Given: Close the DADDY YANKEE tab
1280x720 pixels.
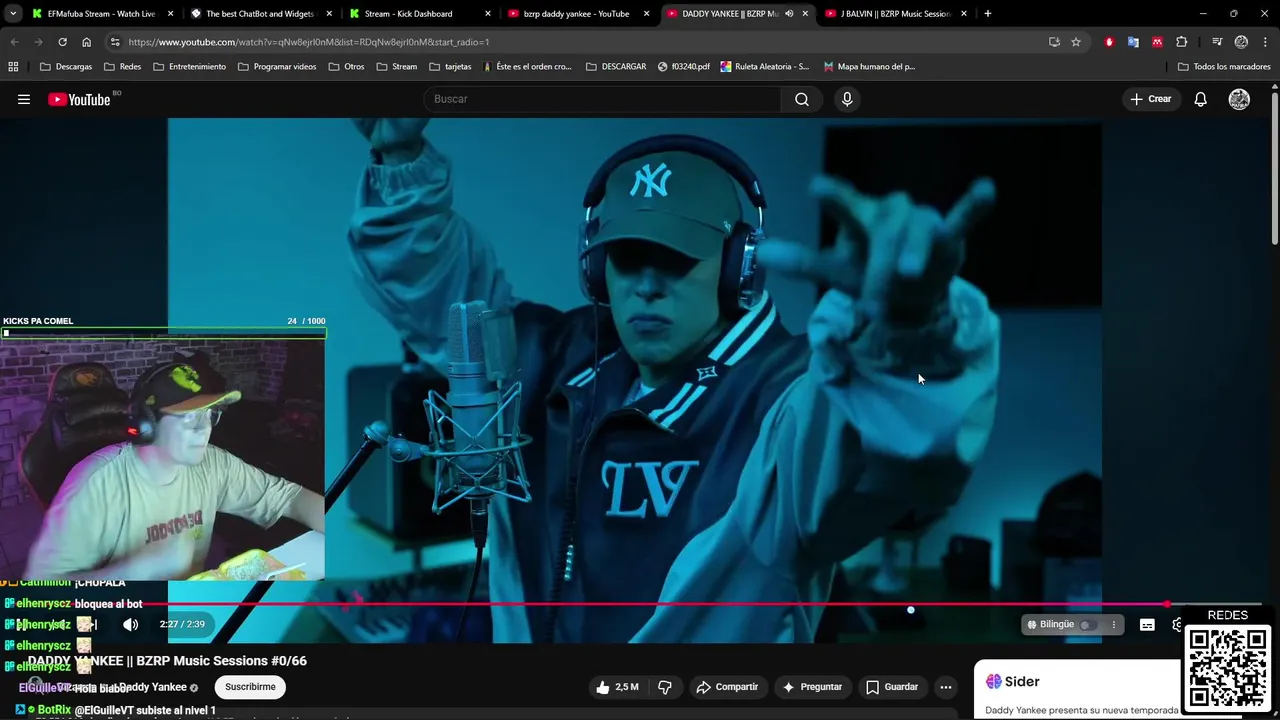Looking at the screenshot, I should (805, 14).
